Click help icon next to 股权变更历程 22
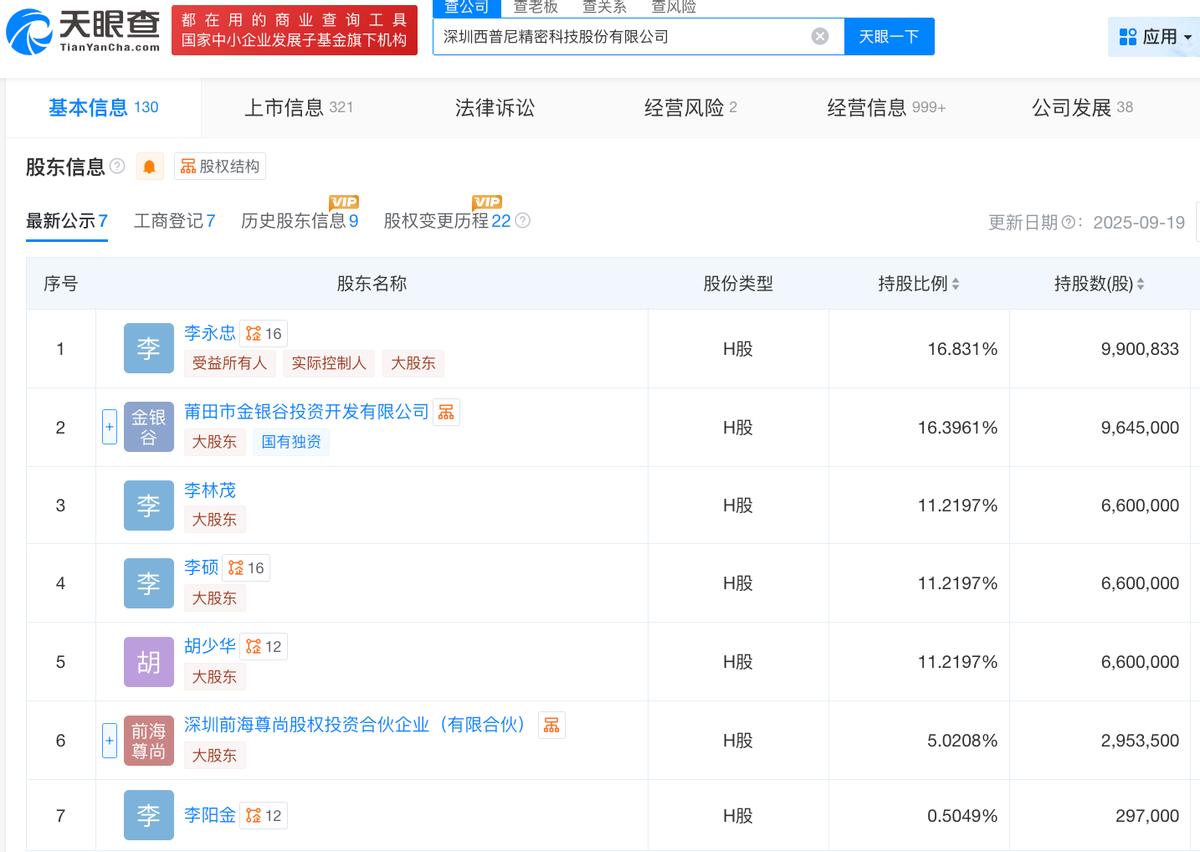 tap(522, 221)
